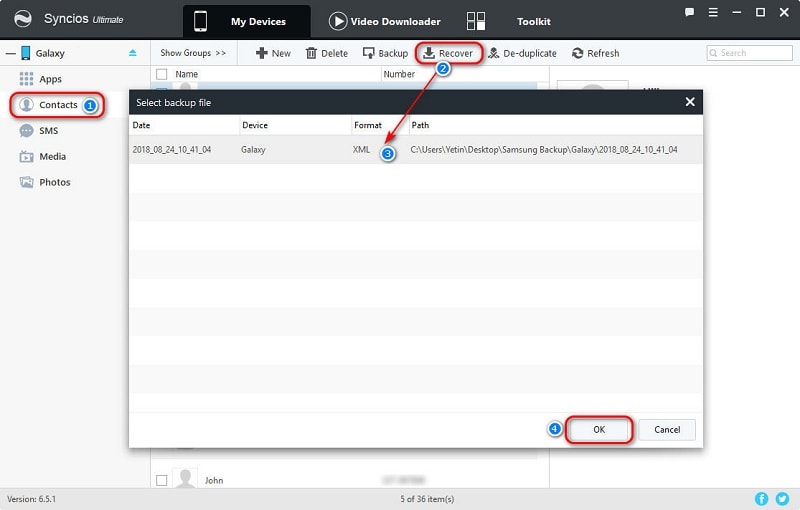Click Galaxy in the Device column
The height and width of the screenshot is (510, 800).
click(x=253, y=149)
